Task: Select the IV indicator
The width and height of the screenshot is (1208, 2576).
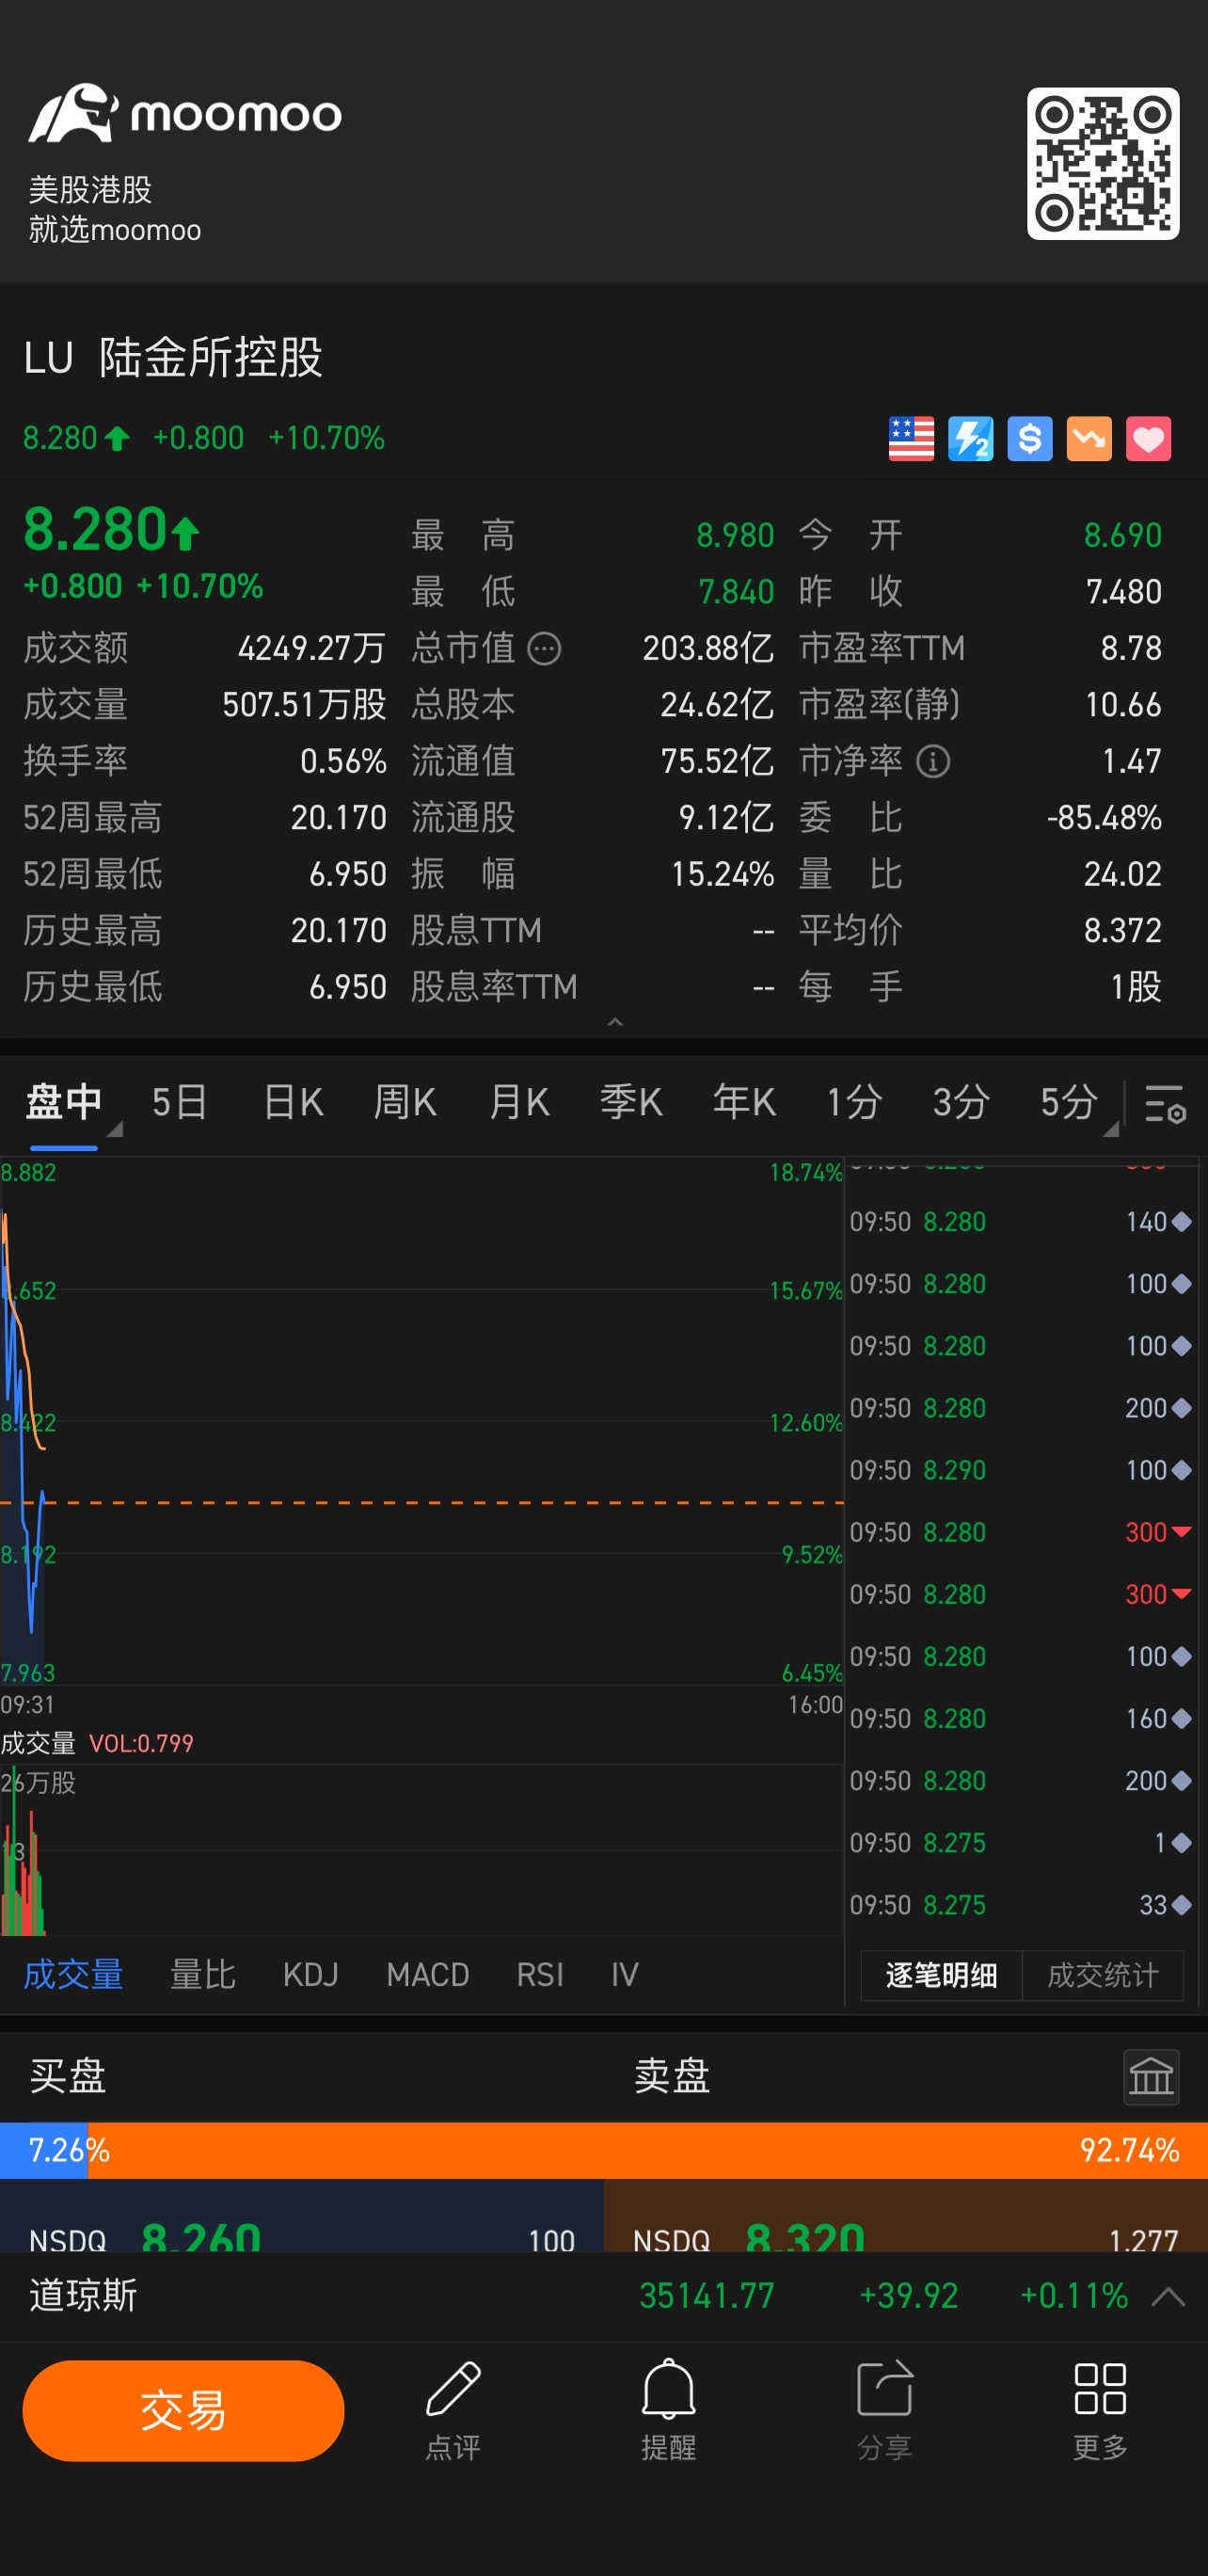Action: 624,1974
